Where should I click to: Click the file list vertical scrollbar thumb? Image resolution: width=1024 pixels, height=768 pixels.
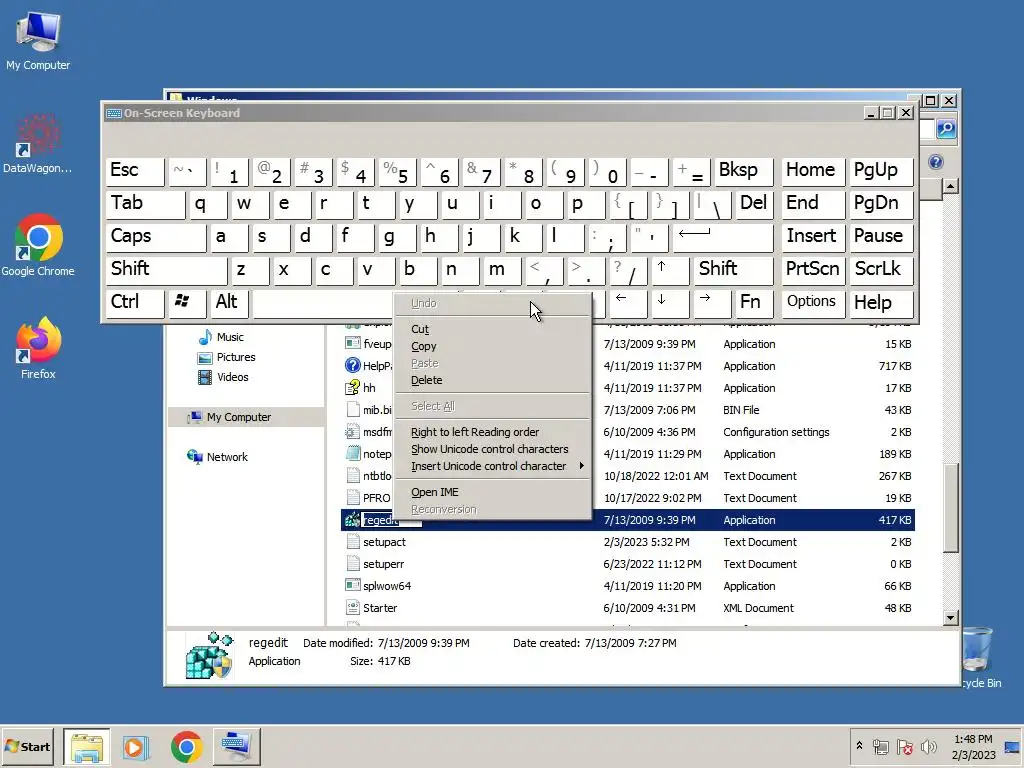(950, 508)
